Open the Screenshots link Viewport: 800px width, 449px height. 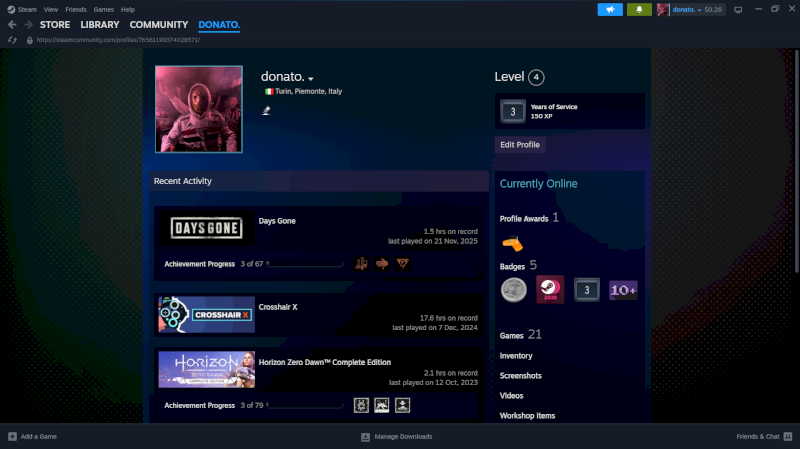point(520,376)
